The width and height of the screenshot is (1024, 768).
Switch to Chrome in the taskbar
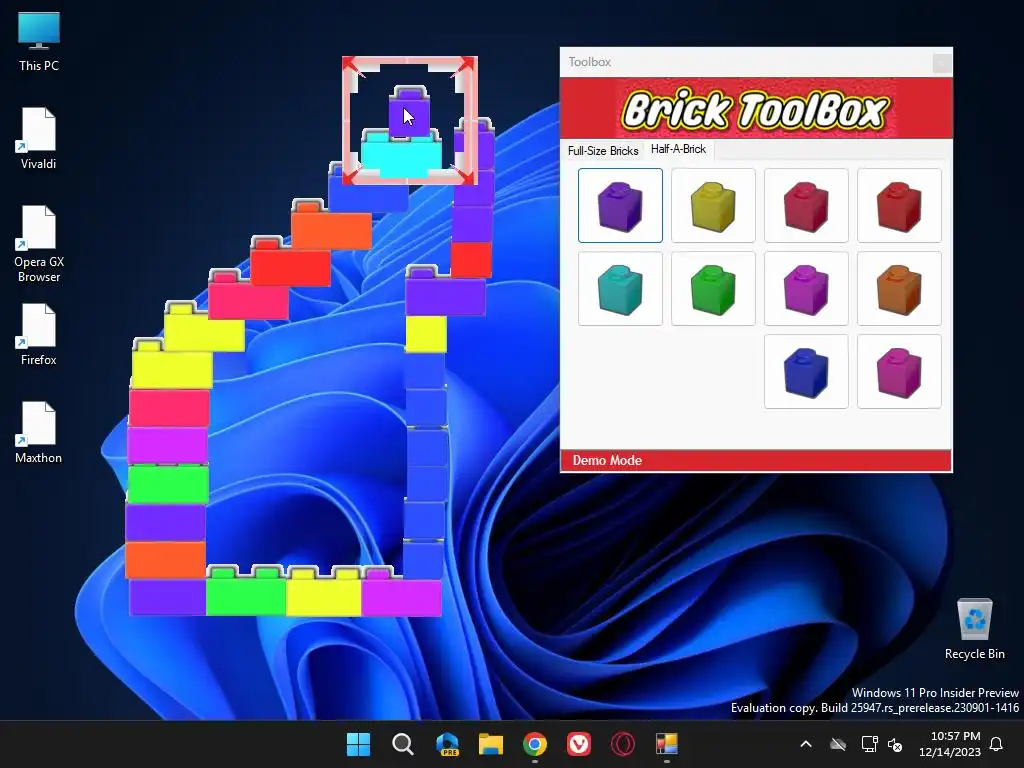[535, 744]
